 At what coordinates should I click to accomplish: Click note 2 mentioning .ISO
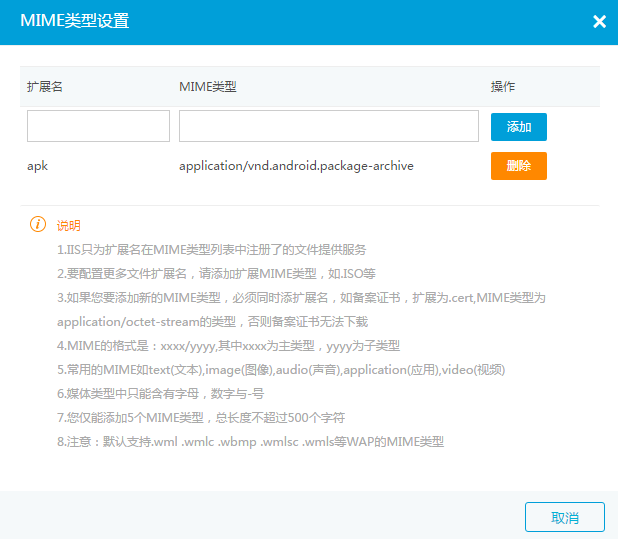(x=216, y=273)
